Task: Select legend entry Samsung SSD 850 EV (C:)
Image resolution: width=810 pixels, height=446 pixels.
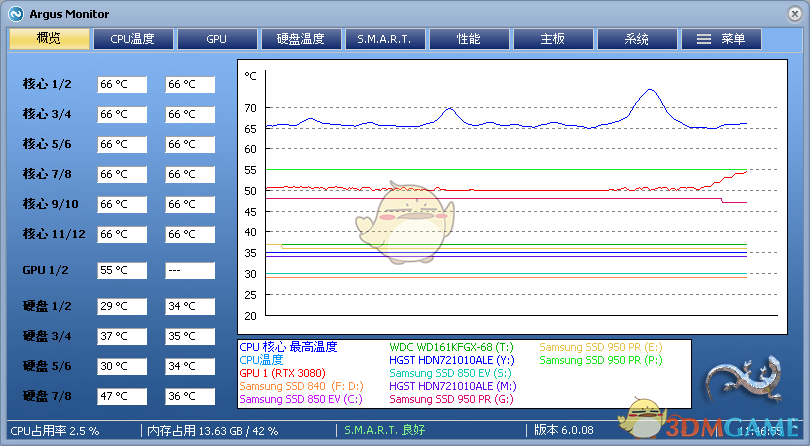Action: point(301,399)
